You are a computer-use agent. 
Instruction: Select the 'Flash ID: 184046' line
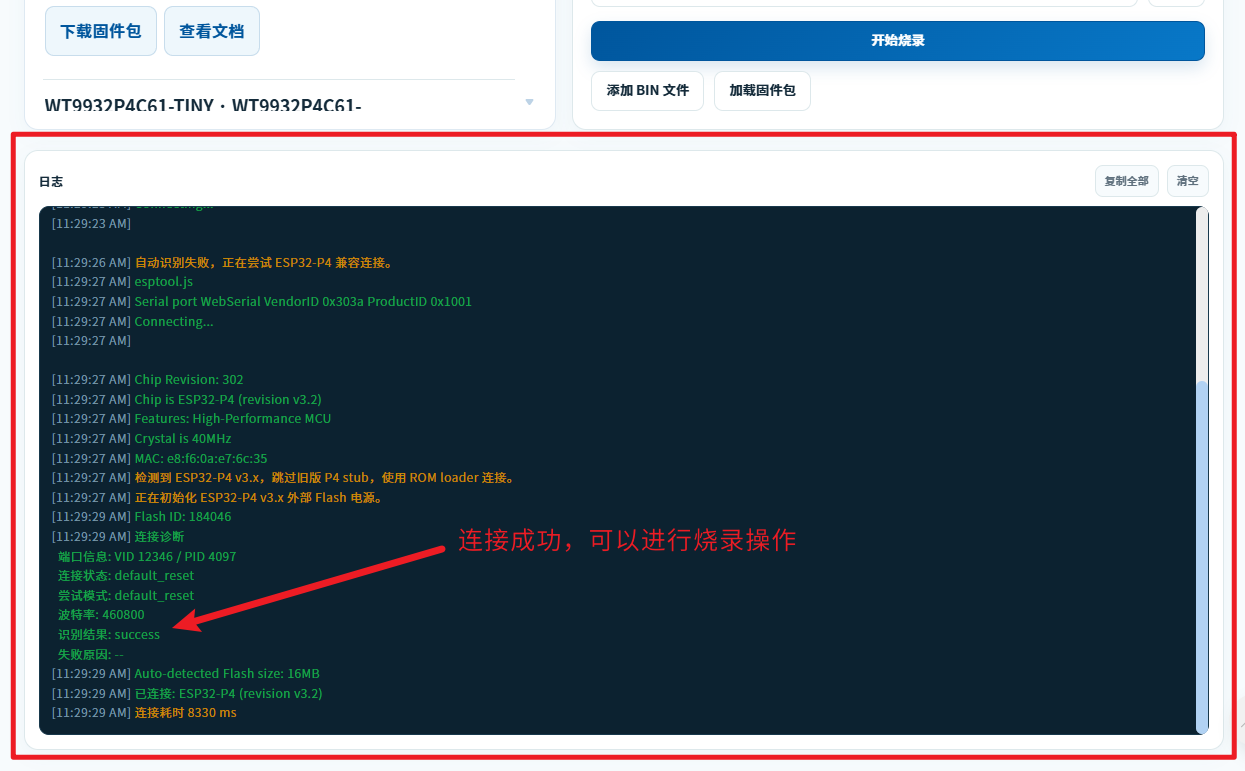tap(141, 517)
